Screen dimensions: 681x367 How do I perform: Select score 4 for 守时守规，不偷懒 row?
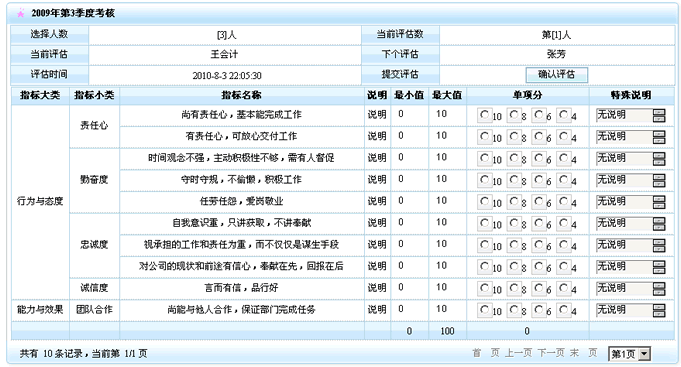click(x=563, y=179)
